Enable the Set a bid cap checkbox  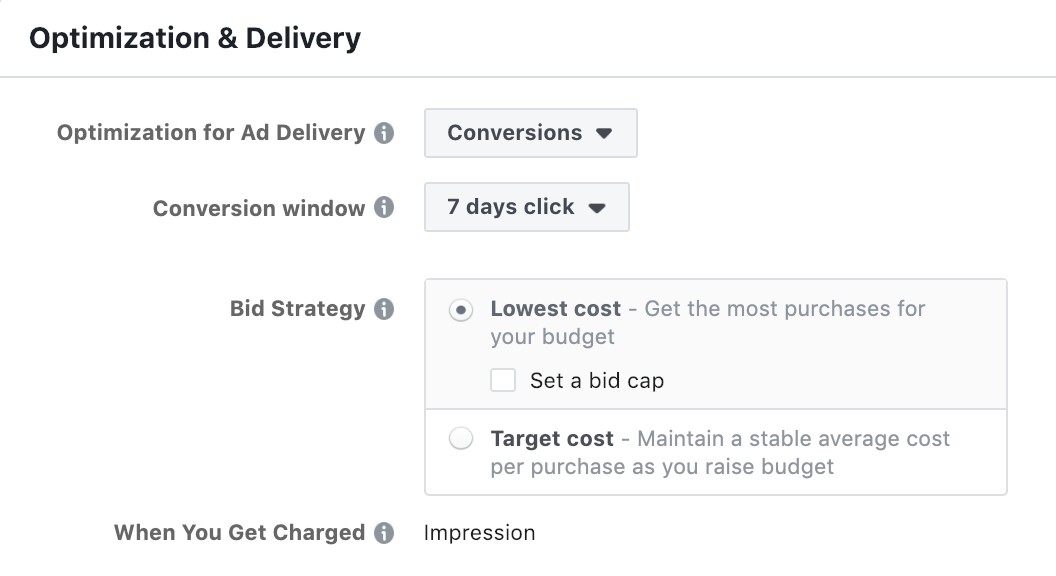coord(503,380)
